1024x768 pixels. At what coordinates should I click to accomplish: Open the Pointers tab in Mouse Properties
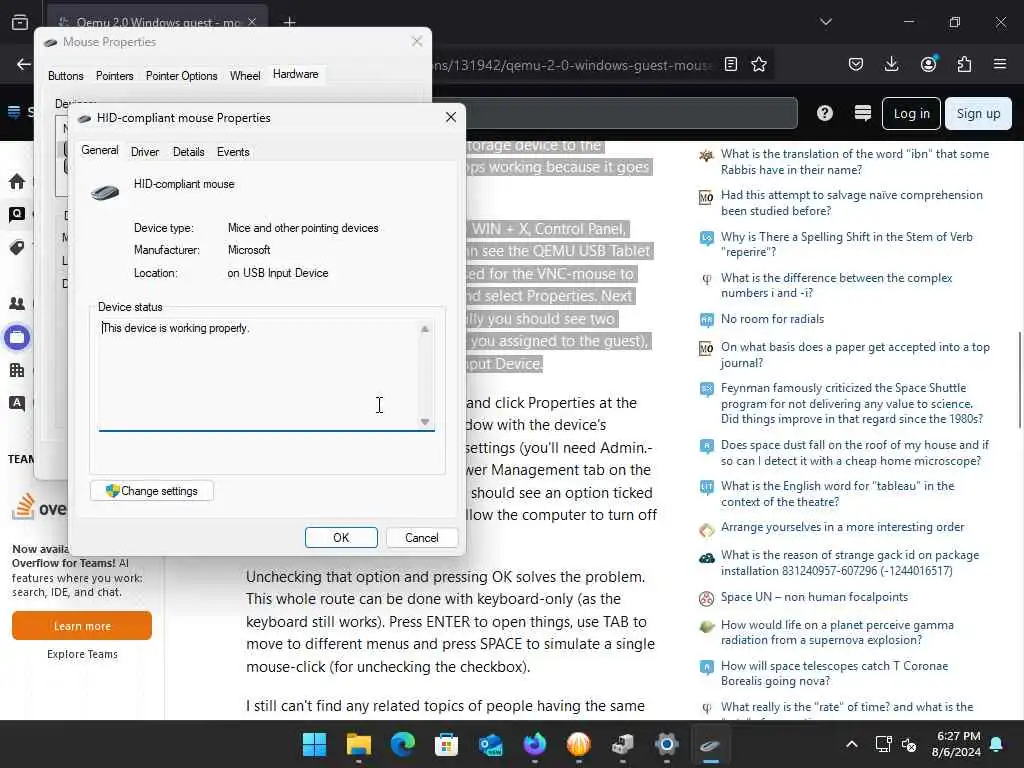click(114, 76)
